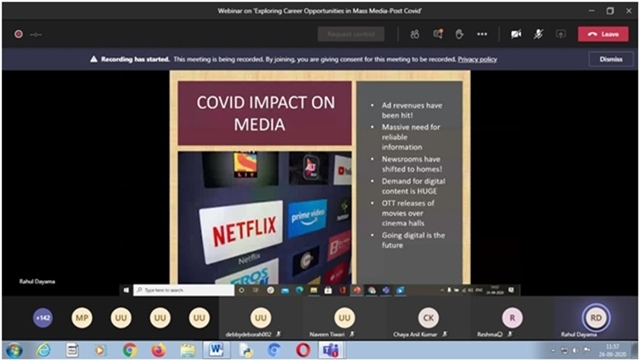This screenshot has height=361, width=640.
Task: Raise your hand in the meeting
Action: [459, 34]
